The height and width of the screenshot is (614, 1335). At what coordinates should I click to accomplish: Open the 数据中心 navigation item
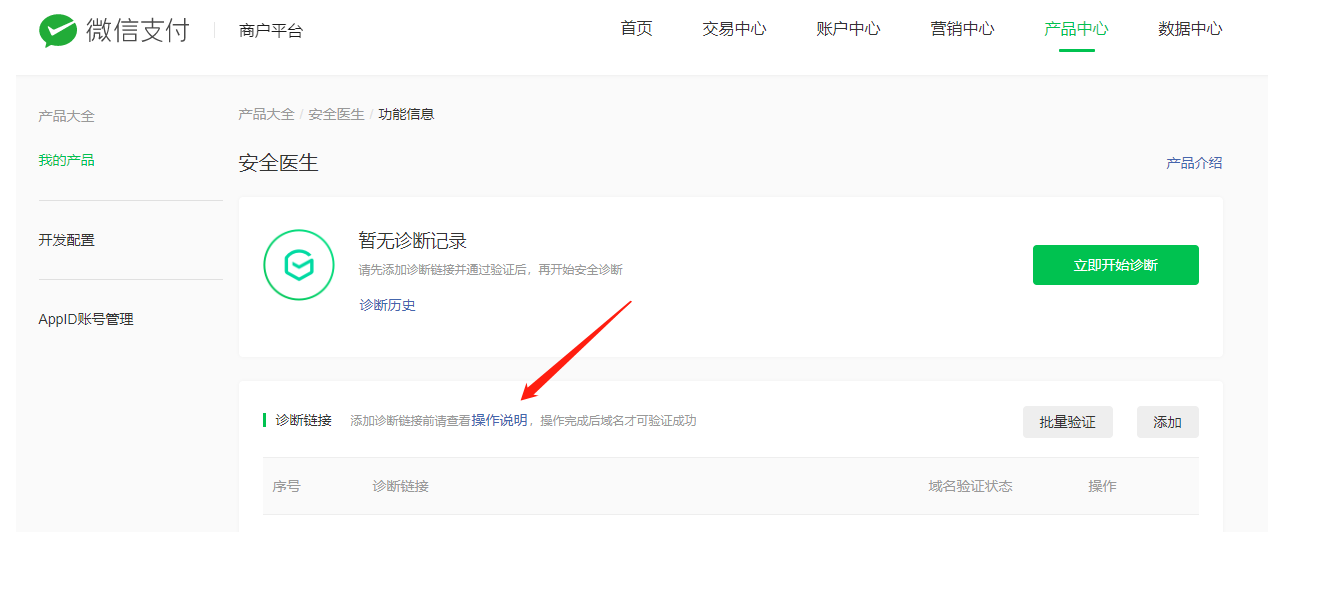point(1190,29)
